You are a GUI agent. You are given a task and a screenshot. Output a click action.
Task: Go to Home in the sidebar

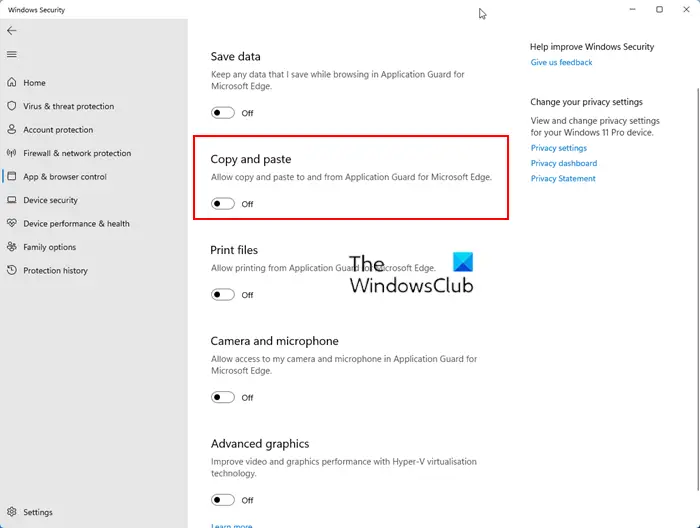[94, 83]
